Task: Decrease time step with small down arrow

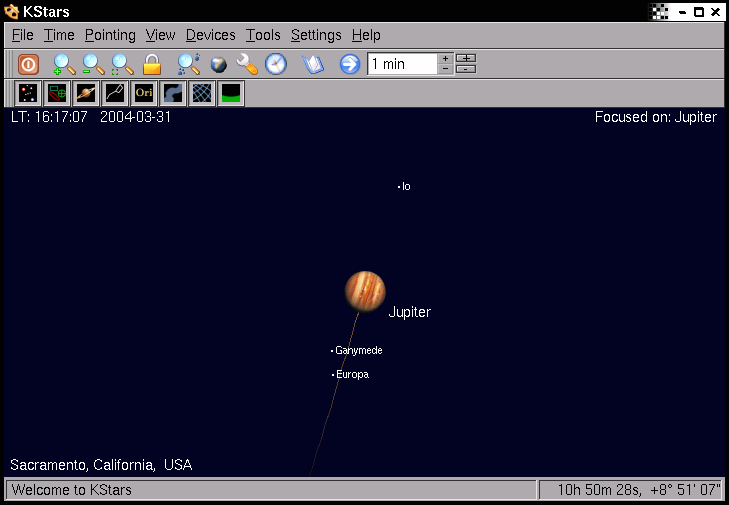Action: [x=445, y=70]
